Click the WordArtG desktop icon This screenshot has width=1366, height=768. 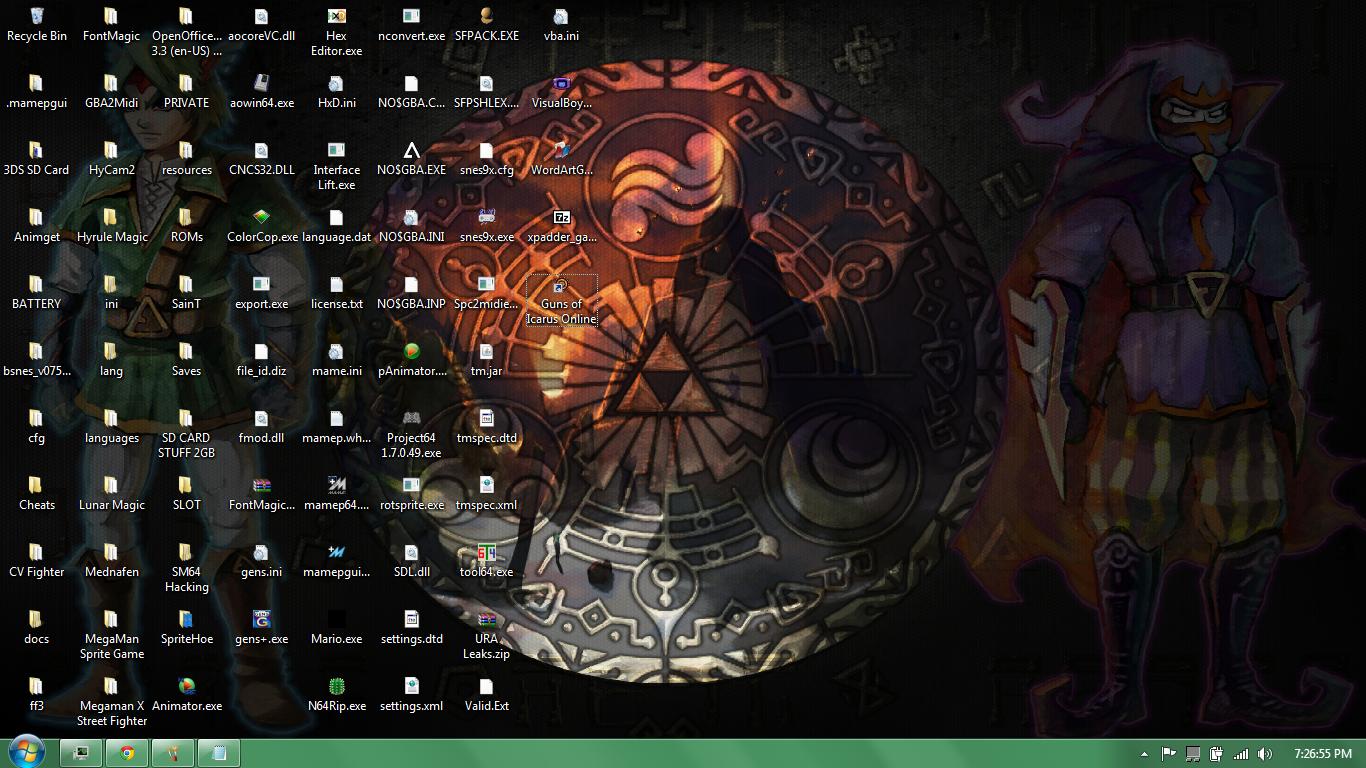(561, 160)
